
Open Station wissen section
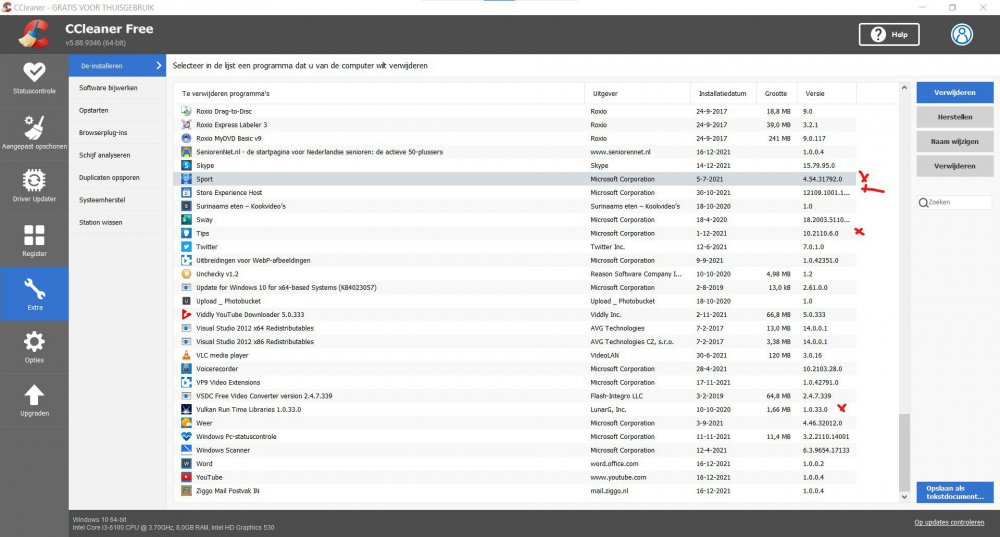tap(117, 222)
